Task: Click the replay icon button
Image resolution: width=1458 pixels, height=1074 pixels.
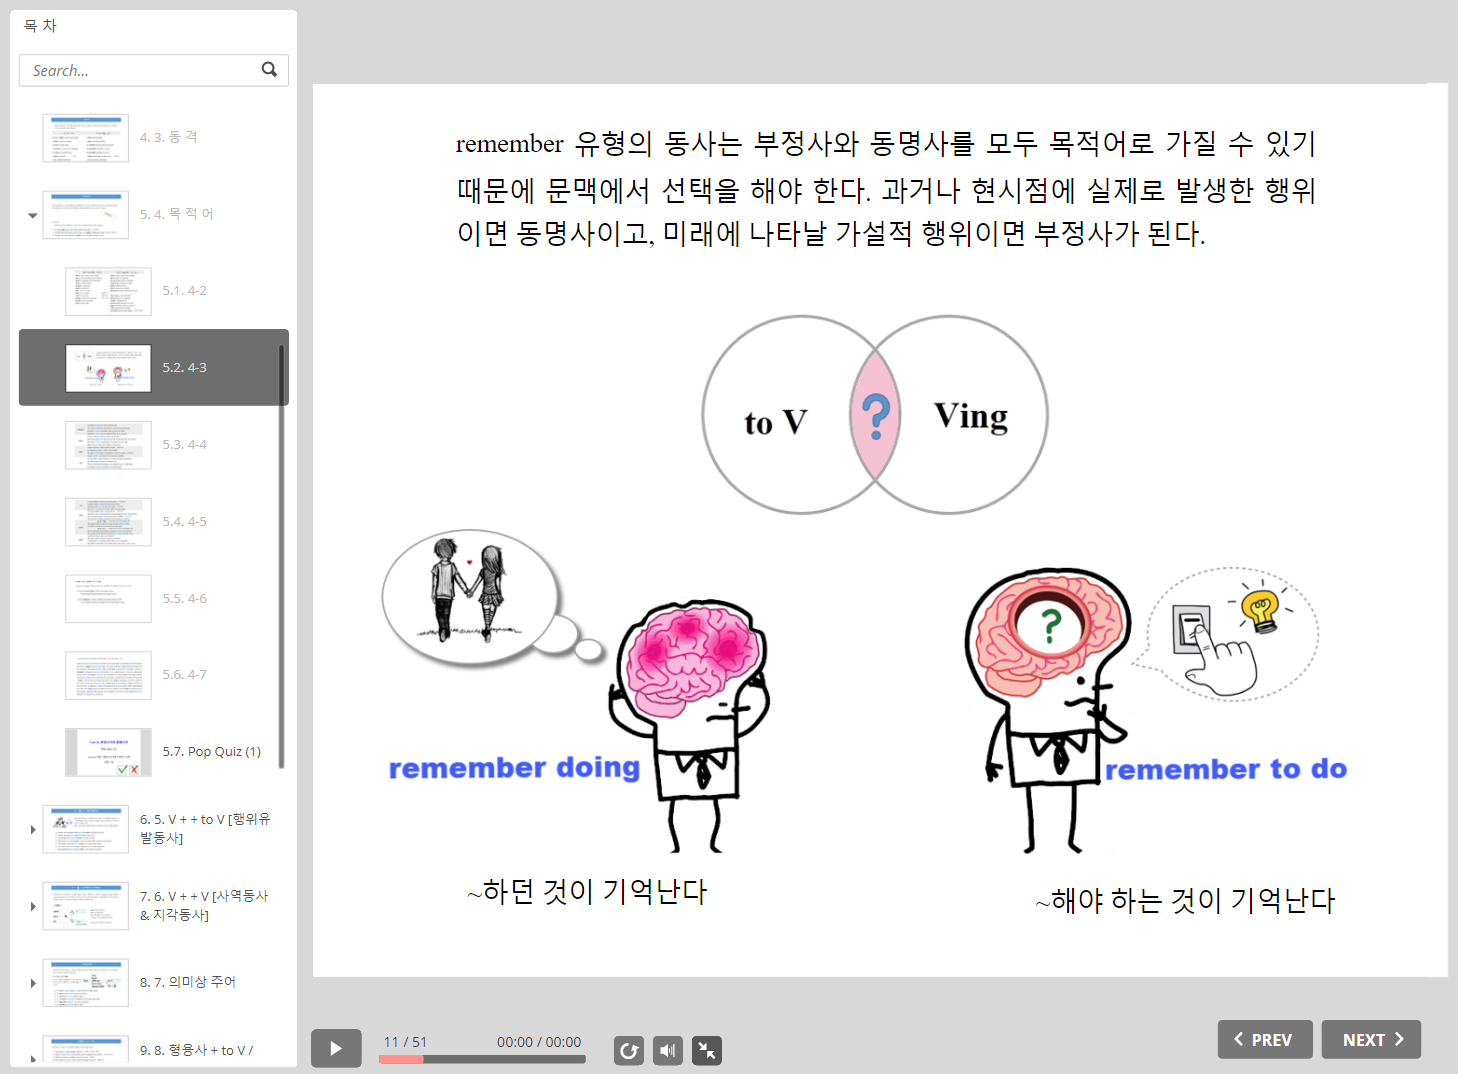Action: (x=629, y=1050)
